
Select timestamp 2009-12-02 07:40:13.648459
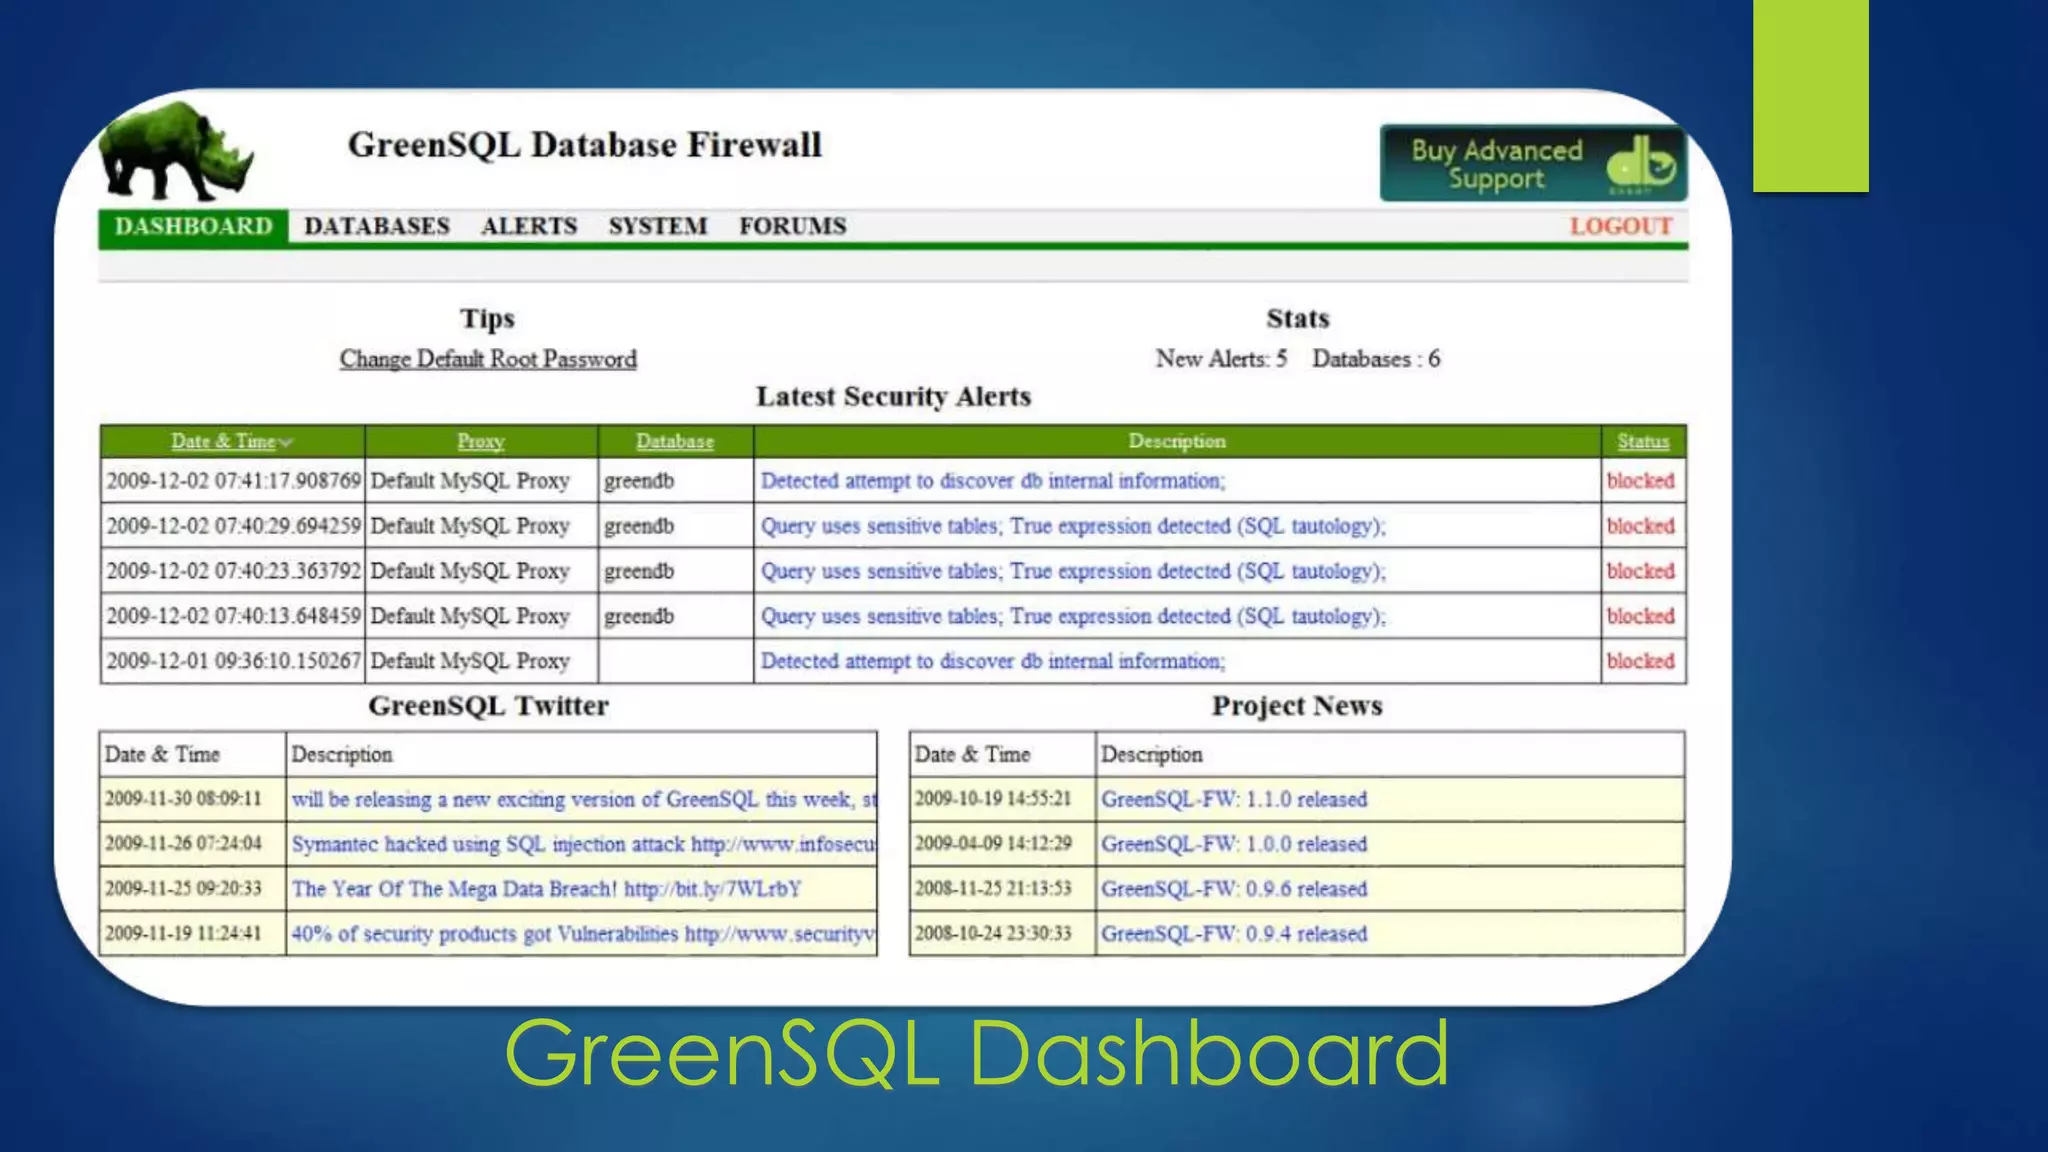coord(233,616)
